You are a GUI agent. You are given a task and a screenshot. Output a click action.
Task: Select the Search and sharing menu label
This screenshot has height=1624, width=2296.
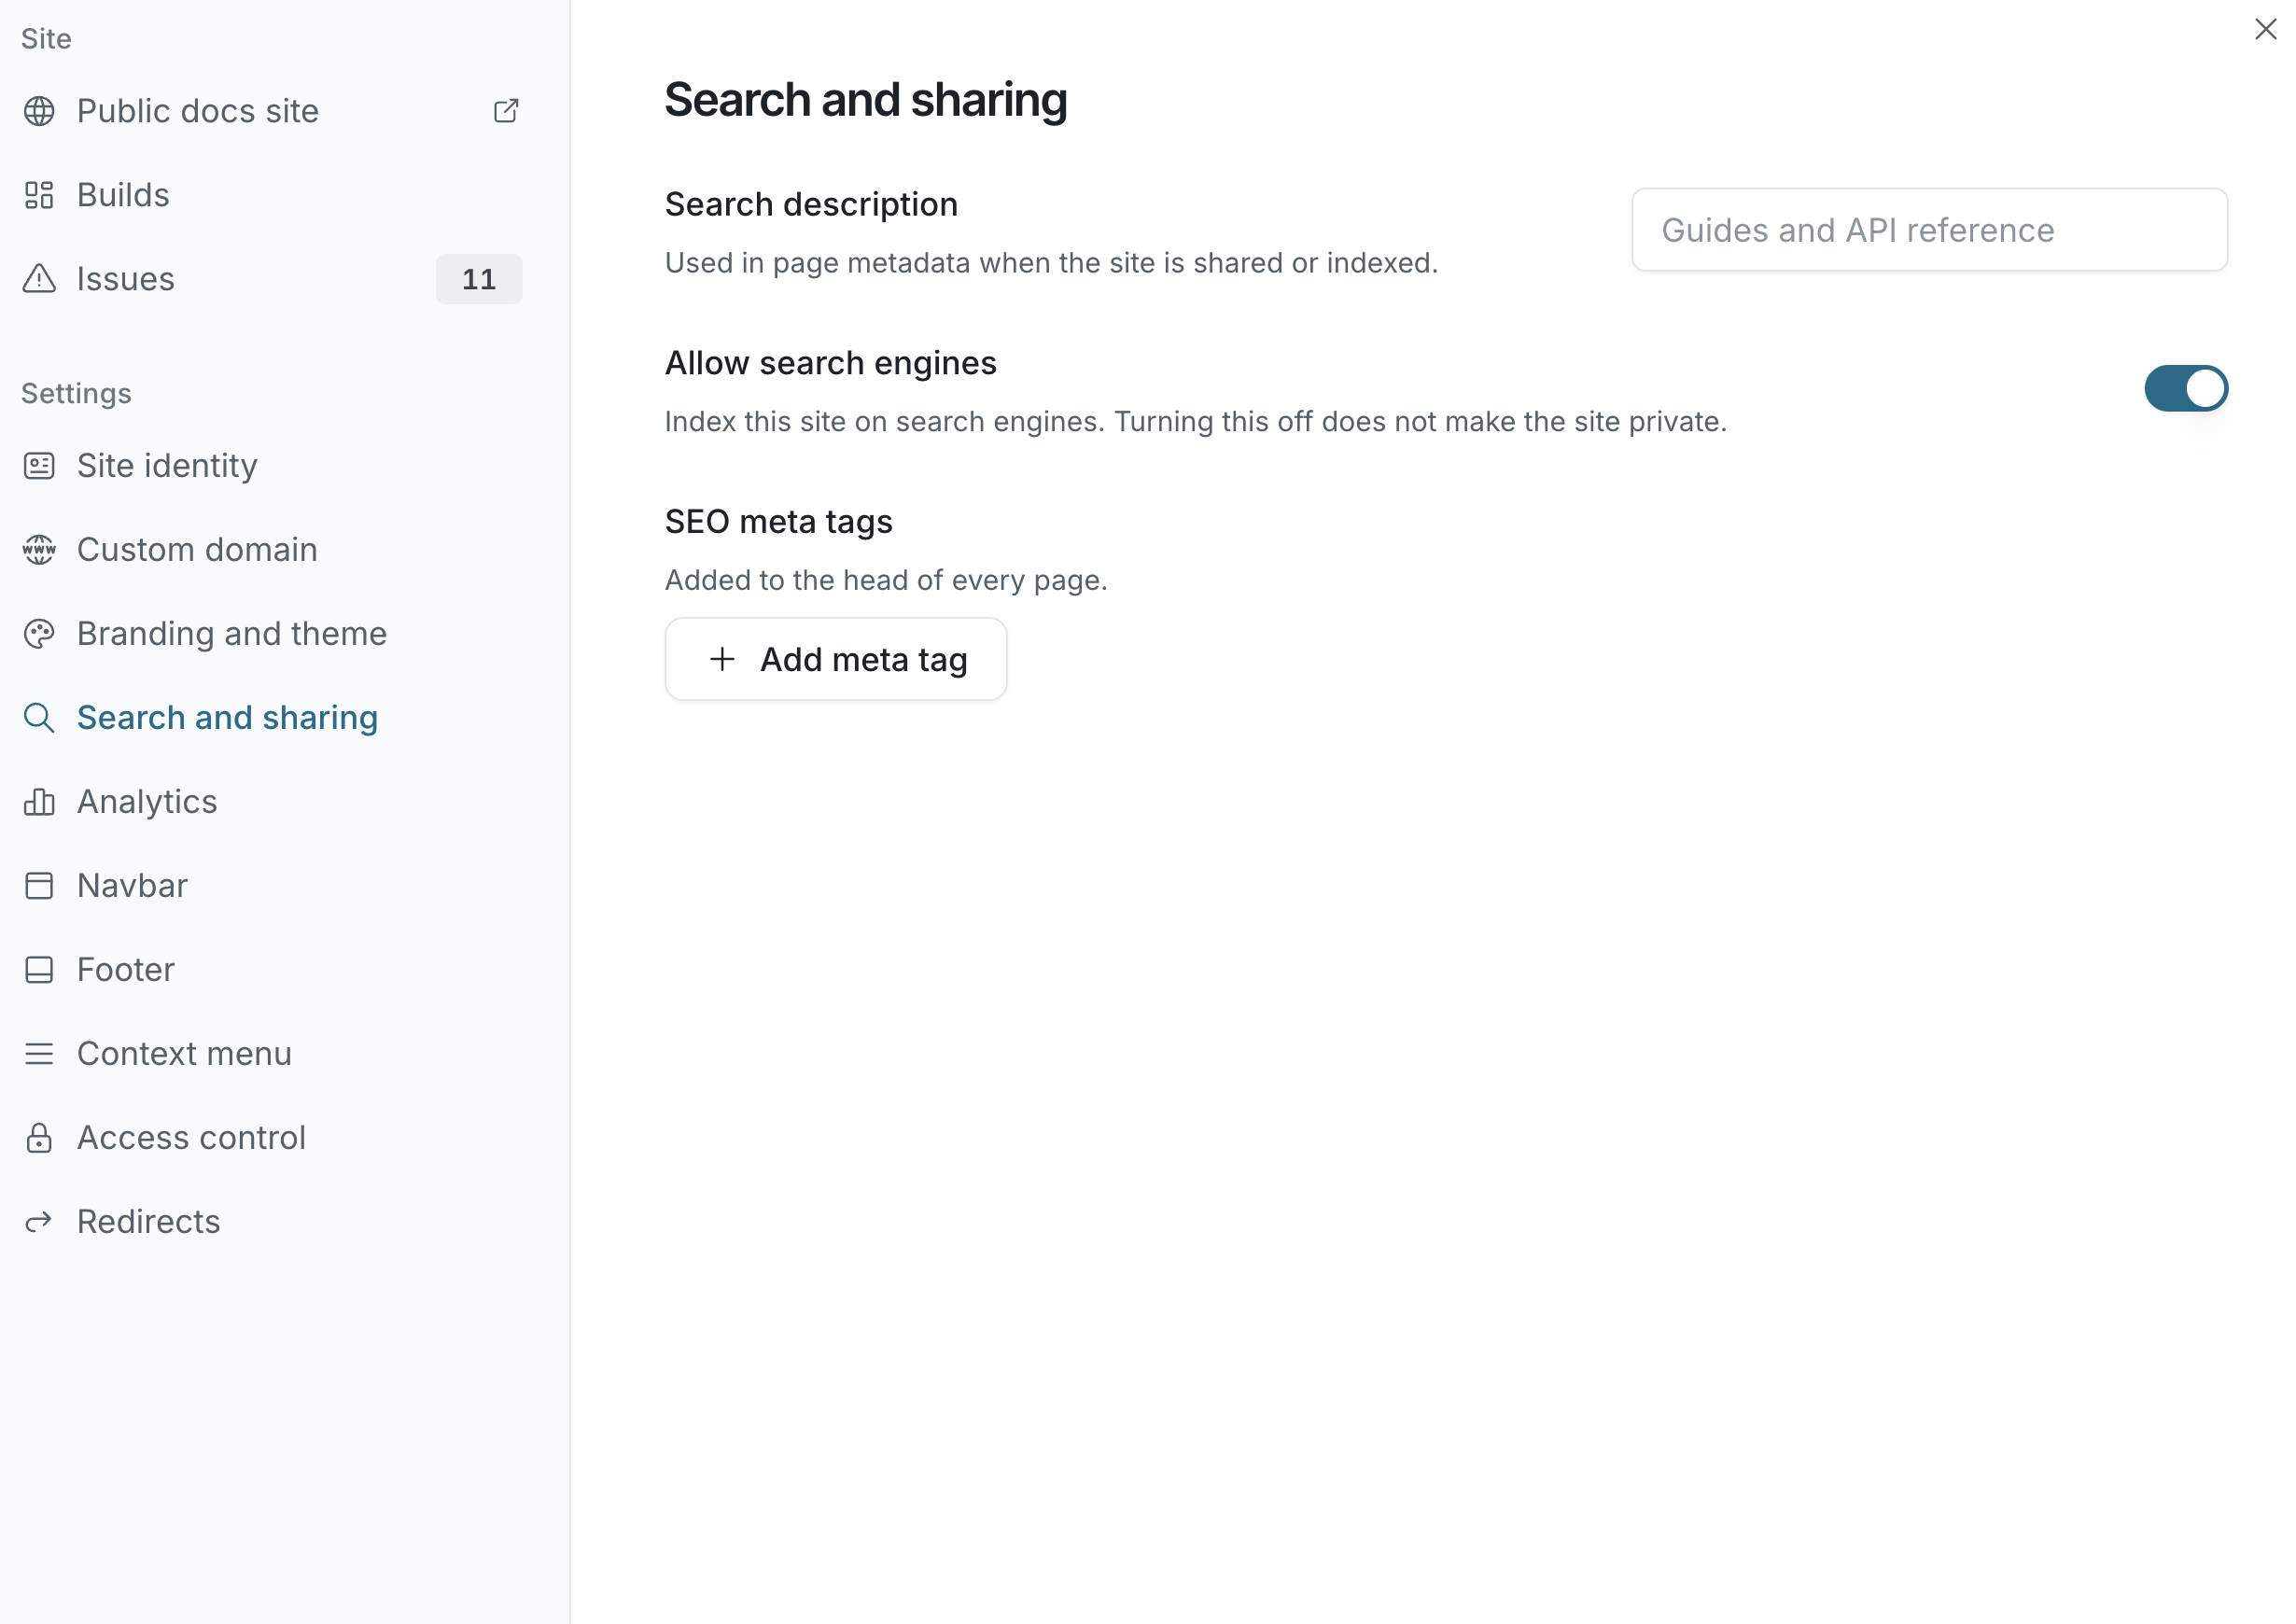pyautogui.click(x=228, y=718)
